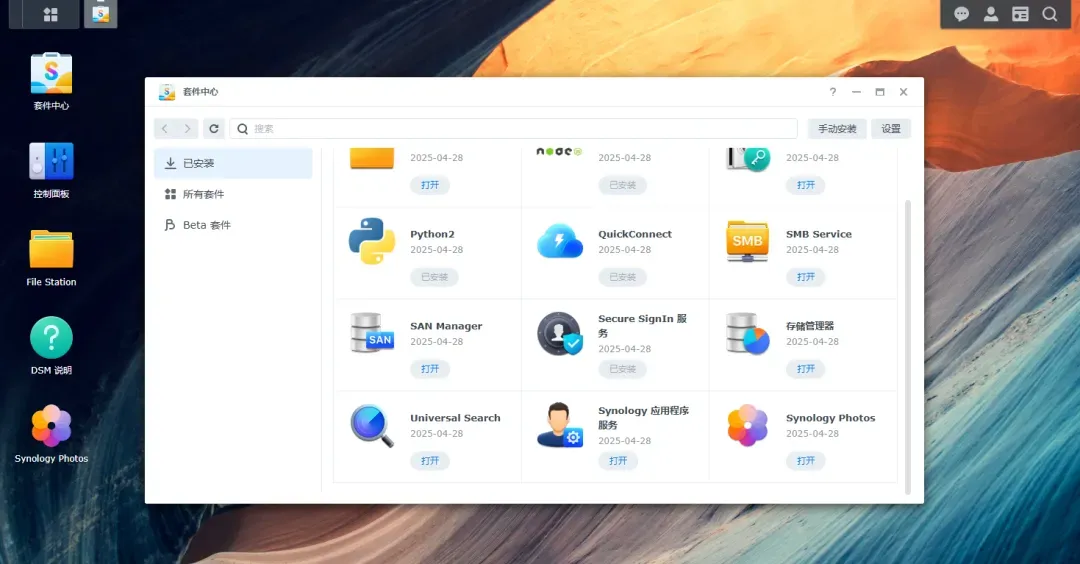Refresh the package list

214,129
